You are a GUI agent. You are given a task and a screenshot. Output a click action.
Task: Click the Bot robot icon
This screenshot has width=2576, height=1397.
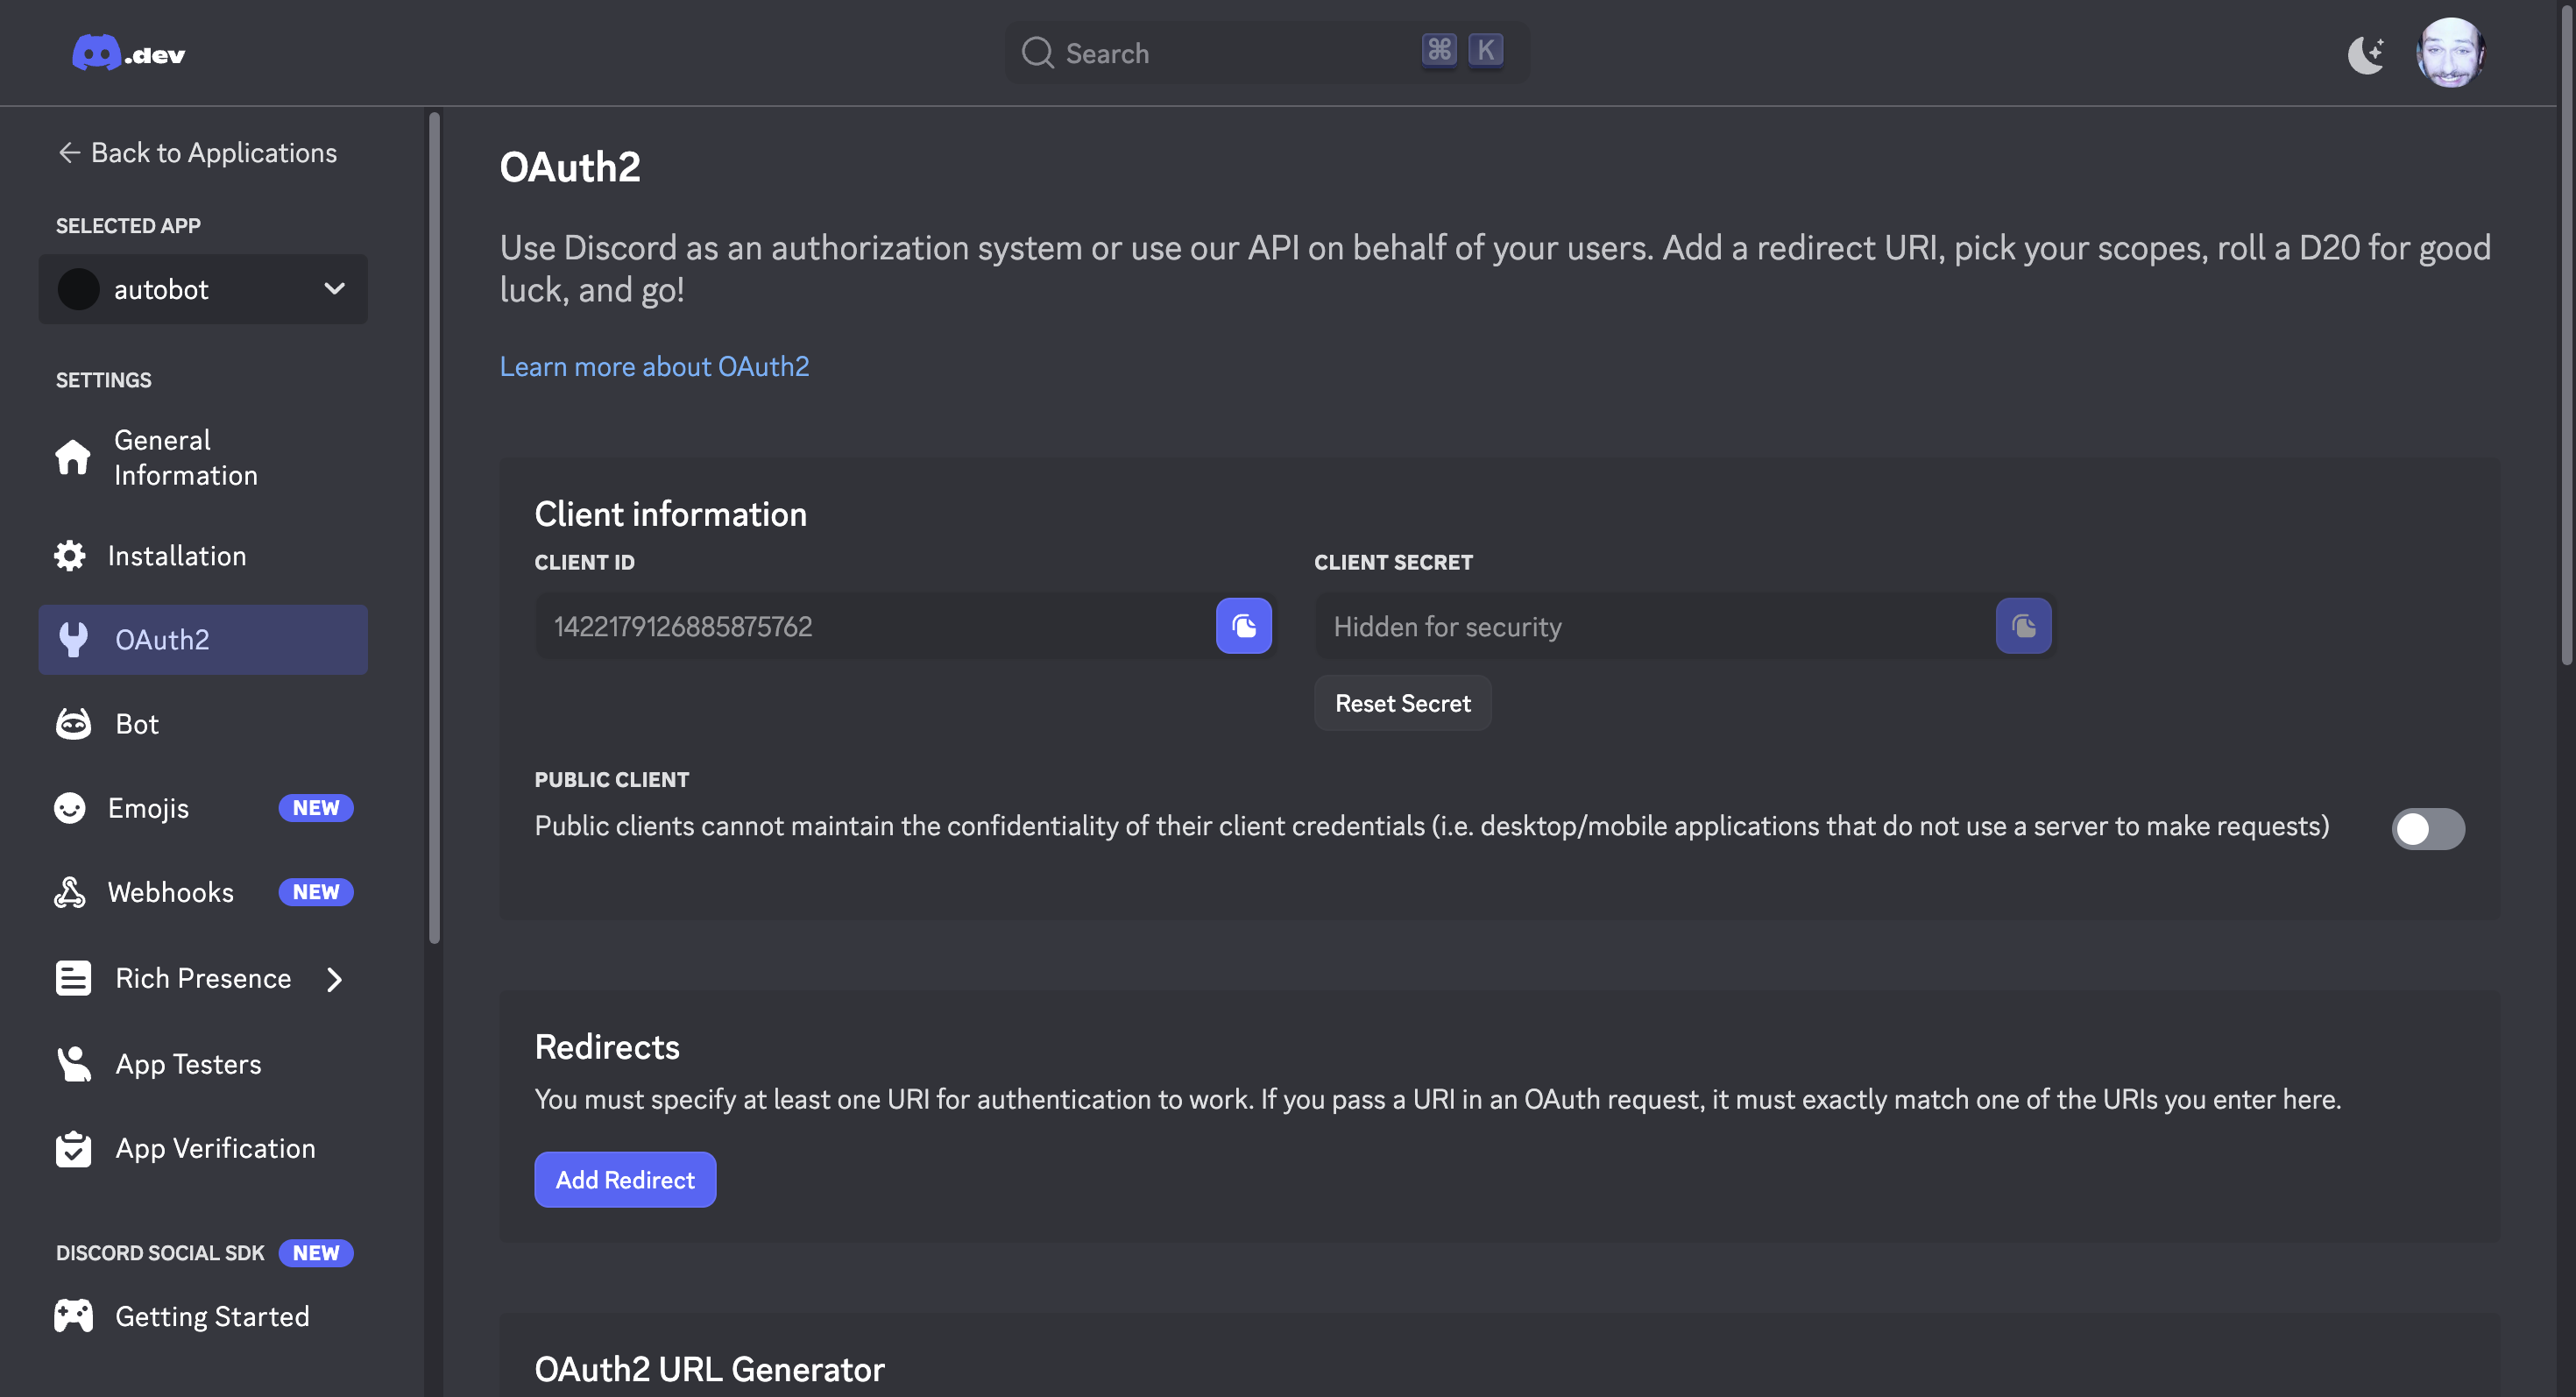tap(73, 724)
